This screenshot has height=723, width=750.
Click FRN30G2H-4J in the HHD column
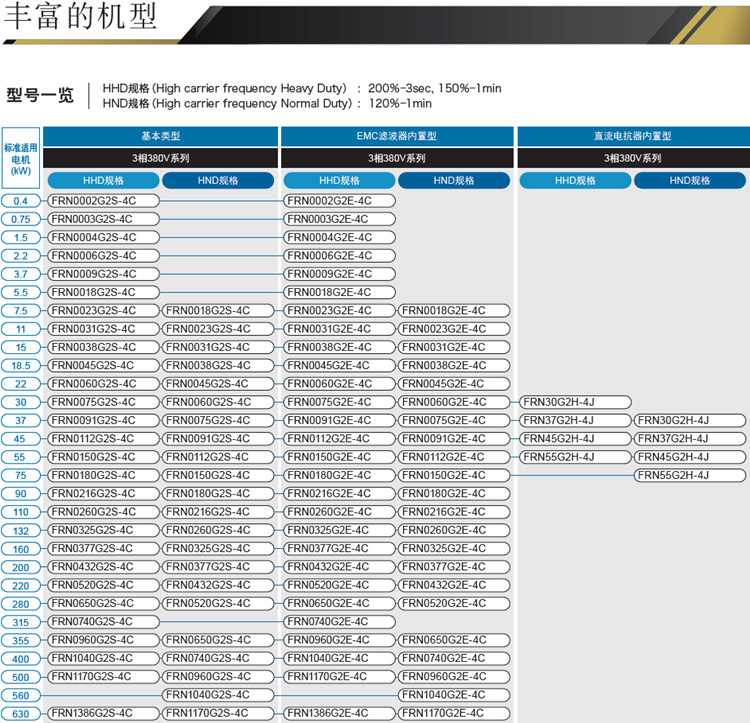[575, 402]
